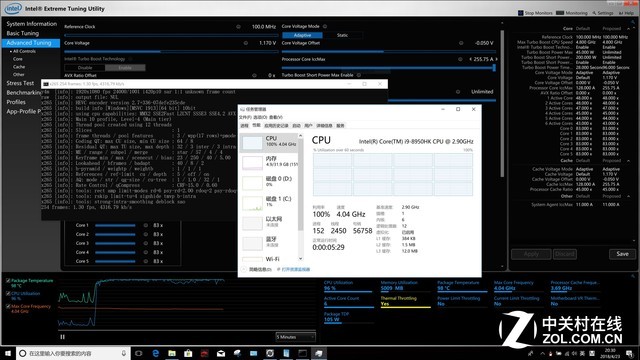Collapse Other section in right summary panel
This screenshot has height=360, width=640.
click(x=629, y=196)
